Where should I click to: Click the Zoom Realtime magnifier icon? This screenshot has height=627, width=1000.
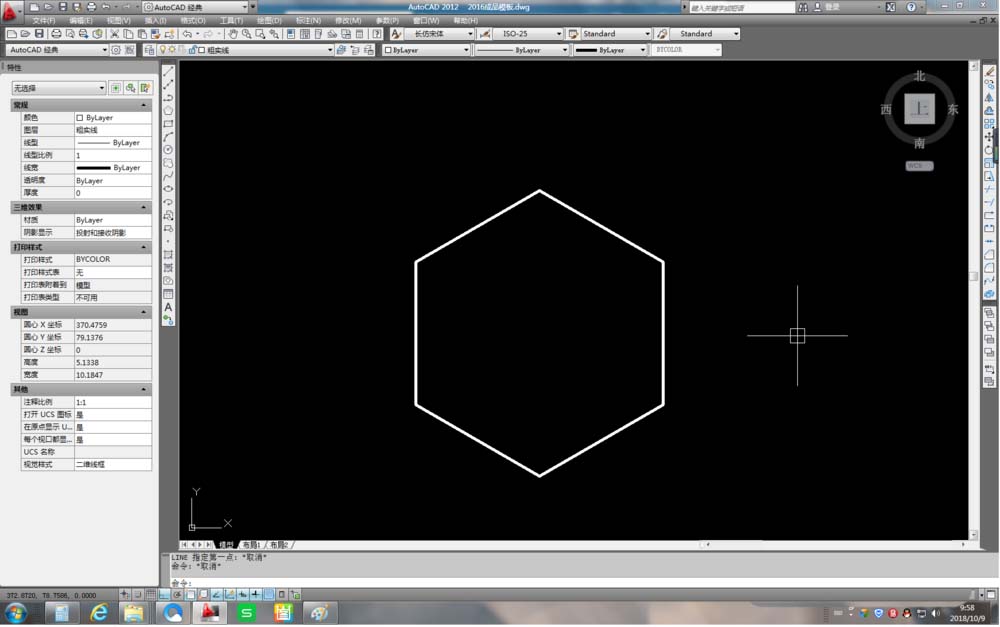(246, 34)
